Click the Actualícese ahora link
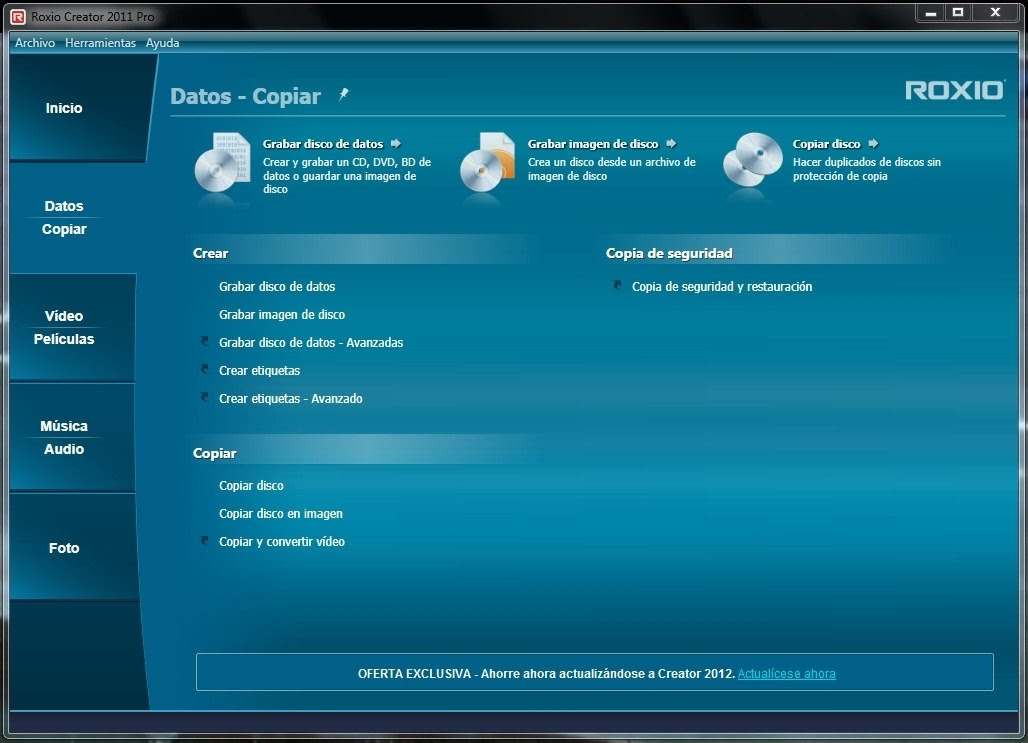1028x743 pixels. tap(786, 673)
